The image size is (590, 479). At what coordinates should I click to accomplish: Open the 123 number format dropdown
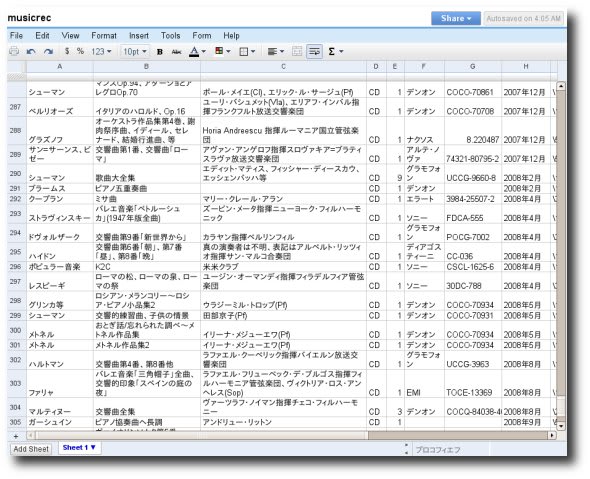pyautogui.click(x=101, y=51)
